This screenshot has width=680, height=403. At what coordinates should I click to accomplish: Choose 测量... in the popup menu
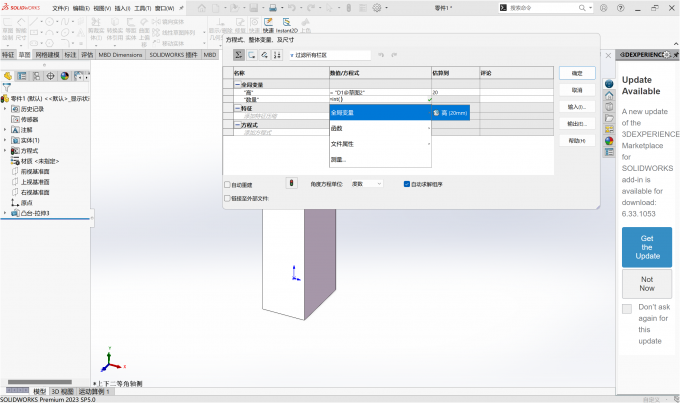(x=380, y=160)
